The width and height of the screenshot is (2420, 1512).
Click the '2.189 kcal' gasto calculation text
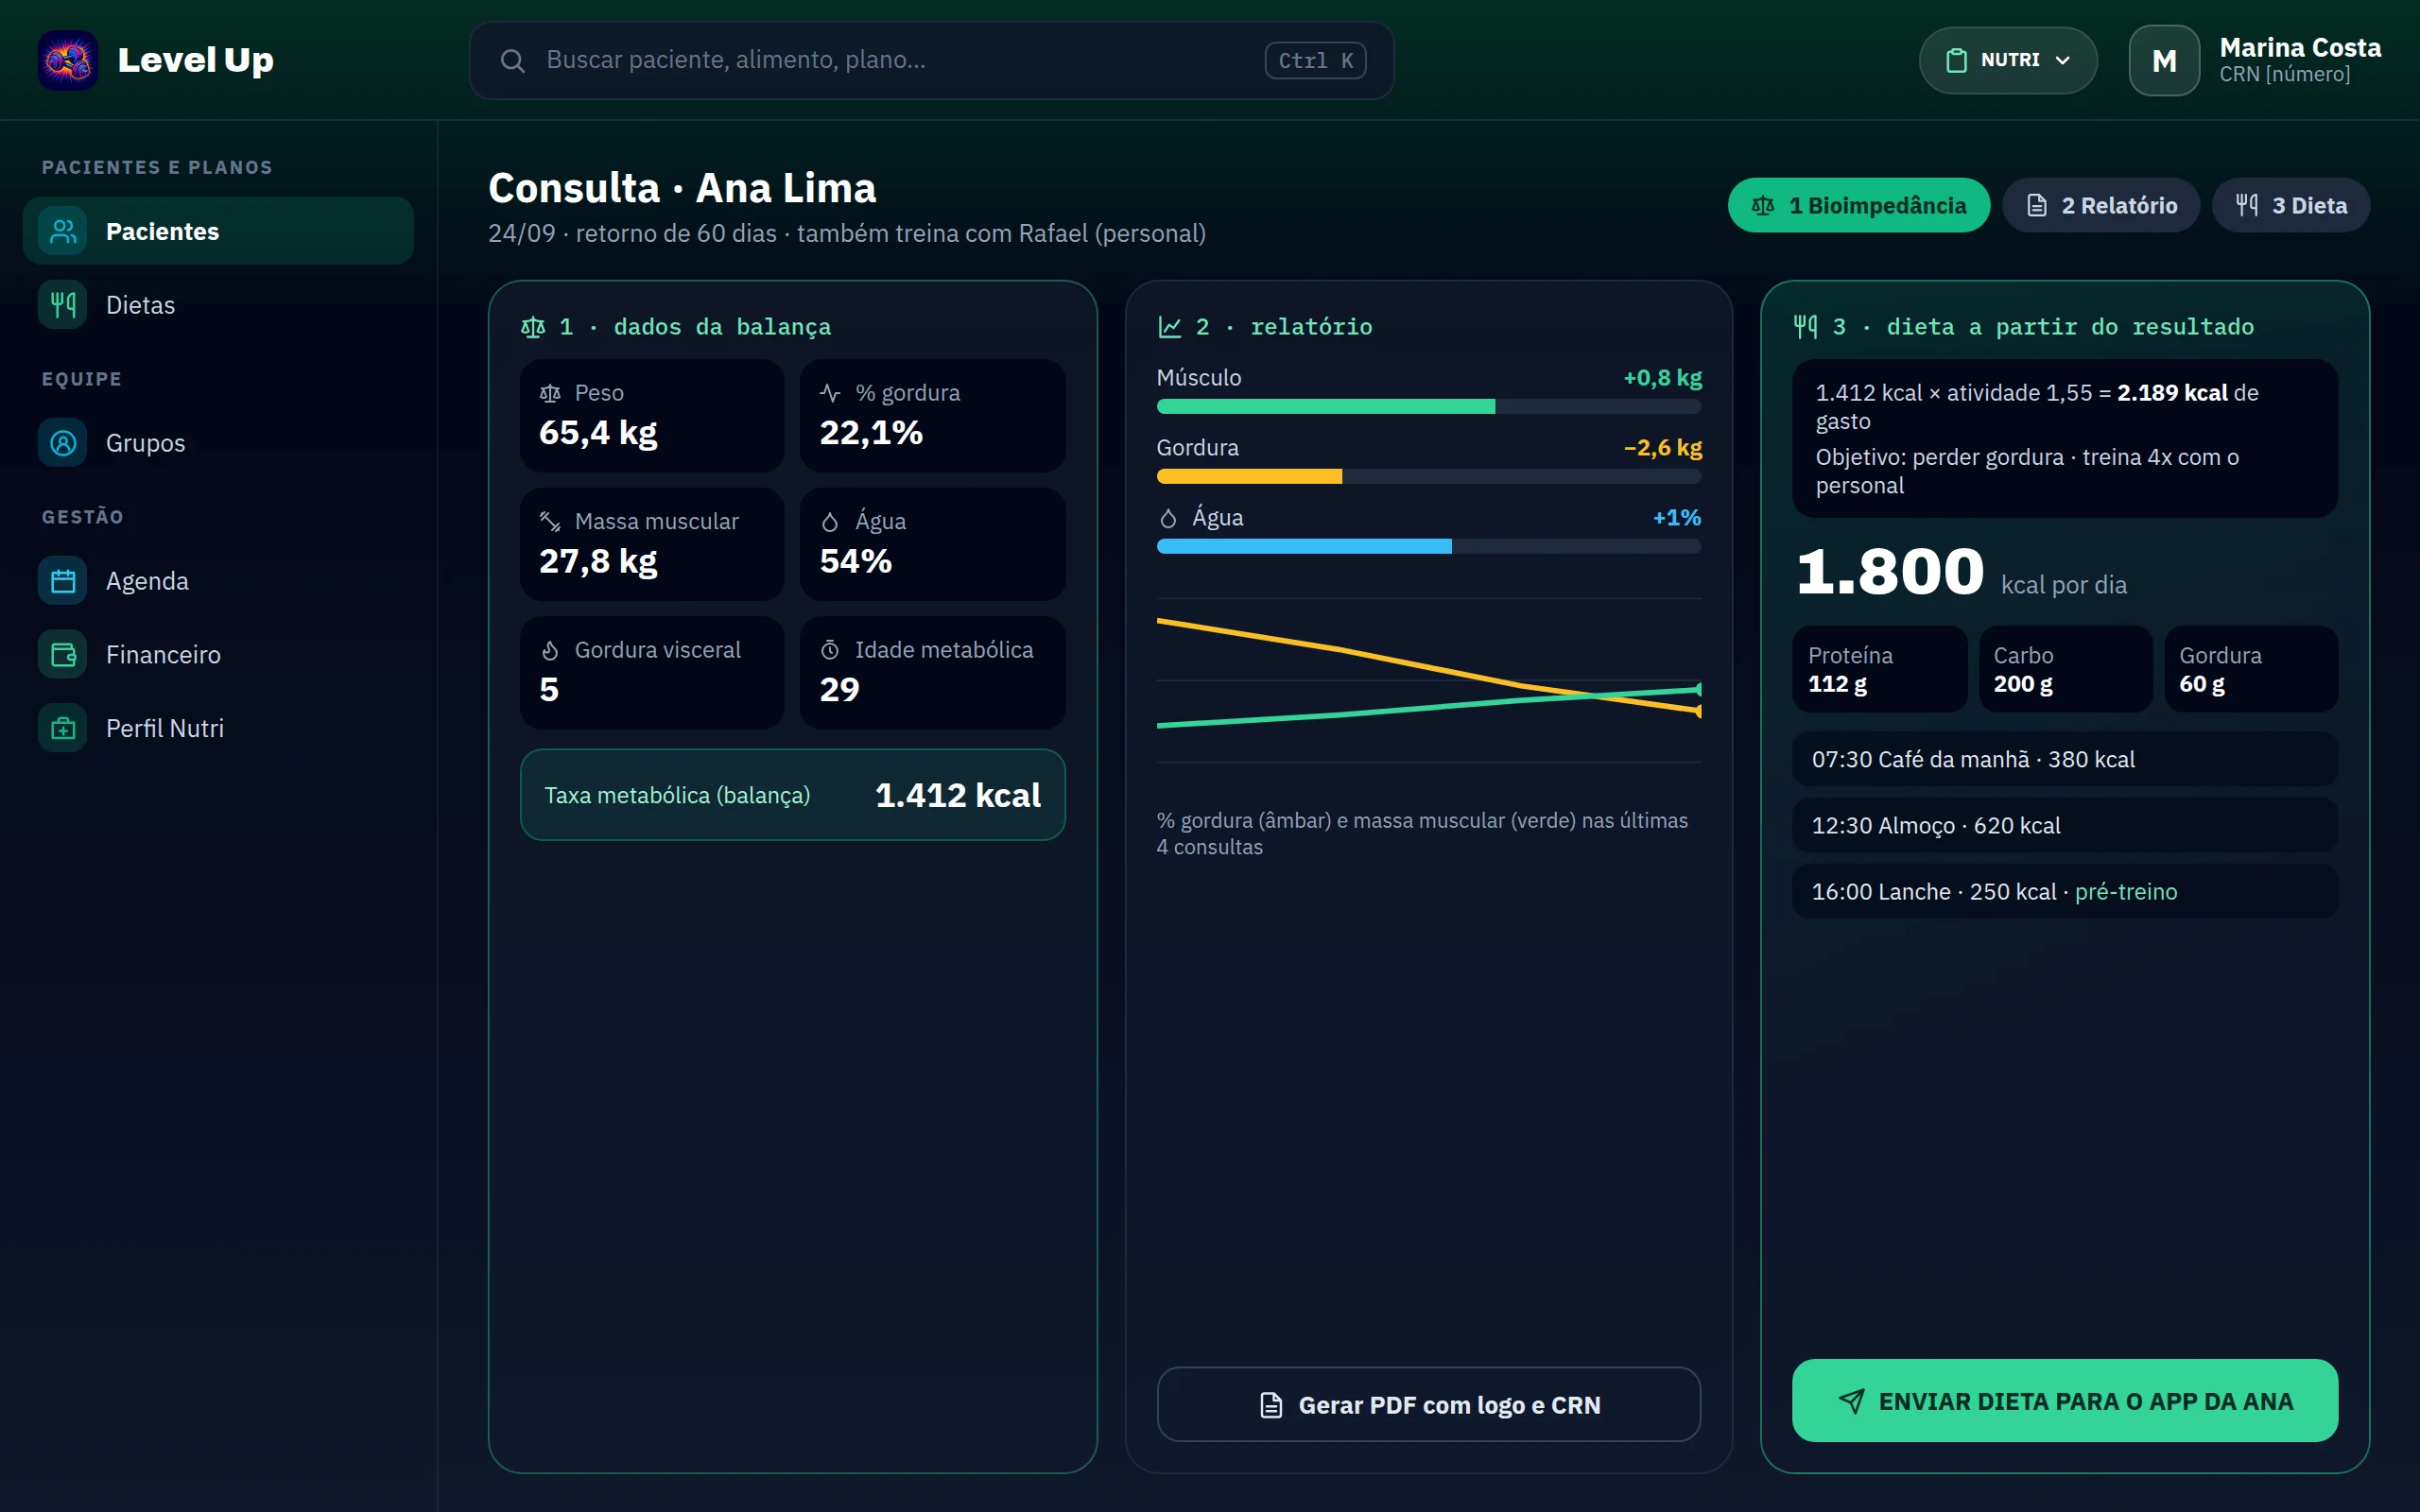coord(2172,393)
